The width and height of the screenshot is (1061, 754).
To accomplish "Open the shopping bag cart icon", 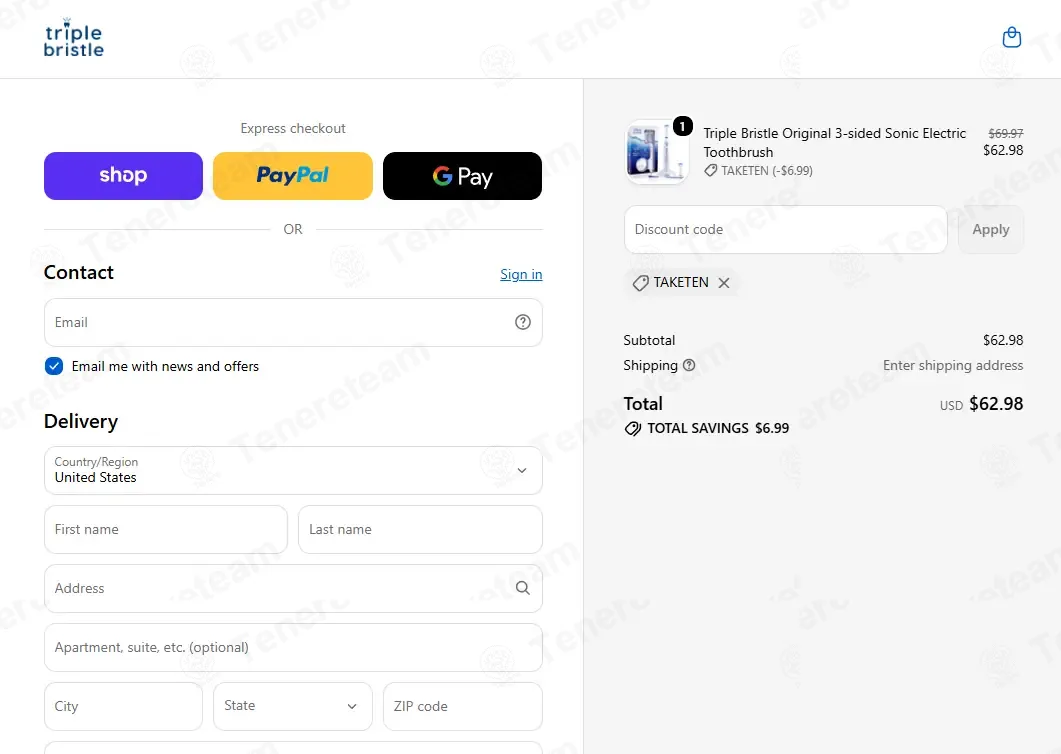I will click(1012, 37).
